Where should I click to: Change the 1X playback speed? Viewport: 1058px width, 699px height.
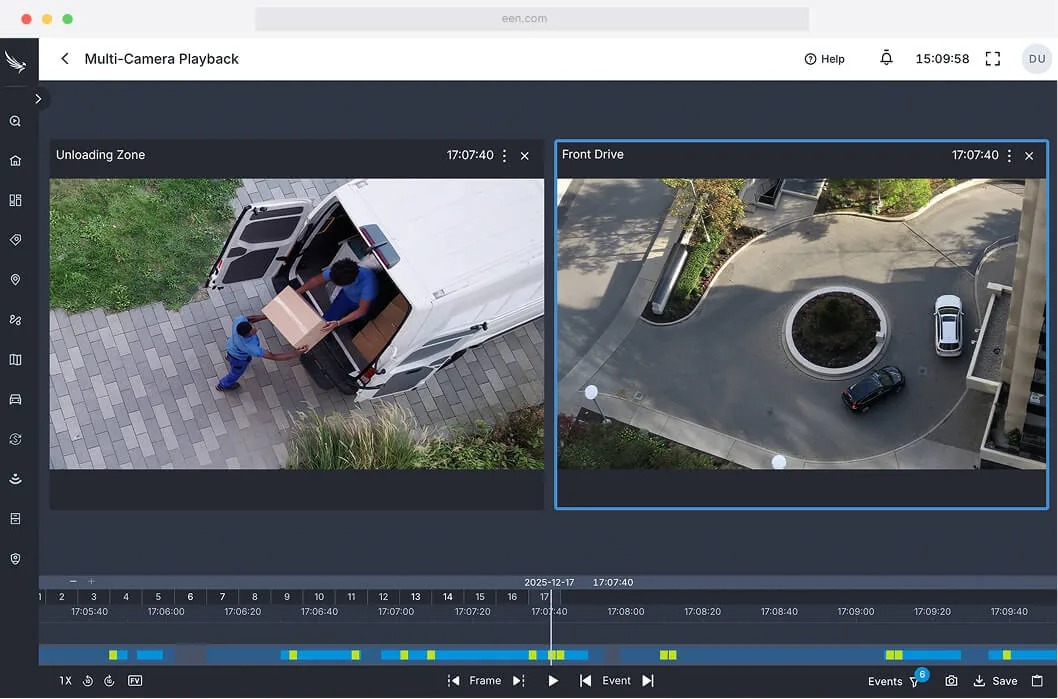pos(65,681)
